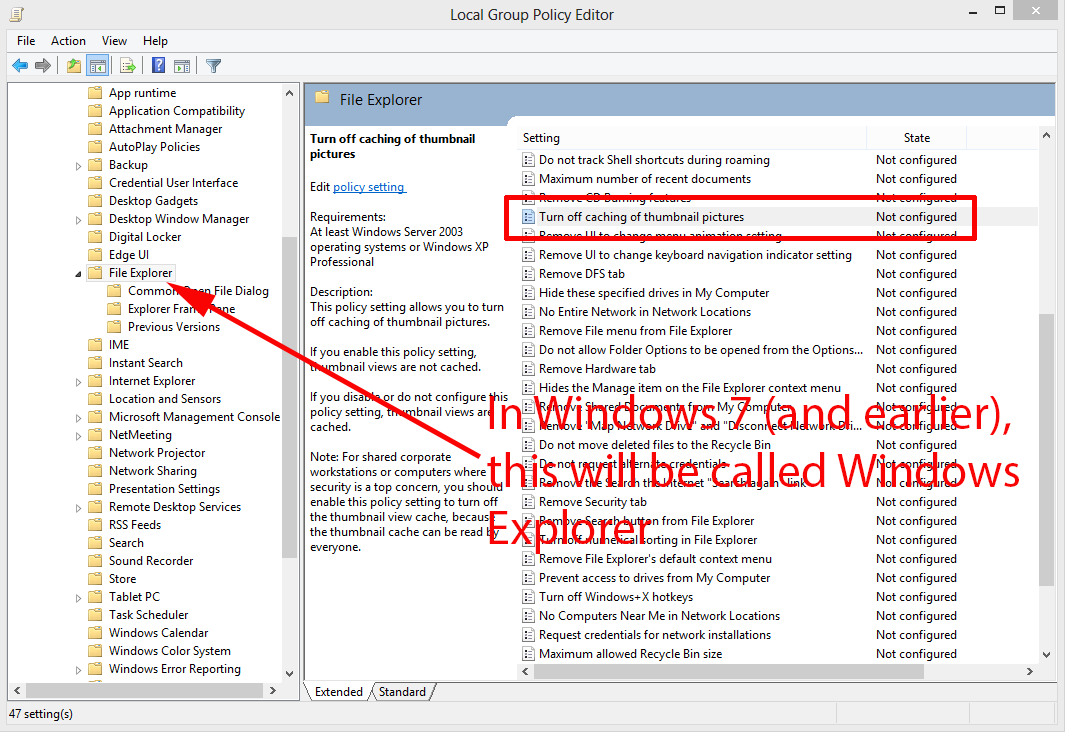1065x732 pixels.
Task: Click policy icon for Remove Security tab
Action: pyautogui.click(x=528, y=502)
